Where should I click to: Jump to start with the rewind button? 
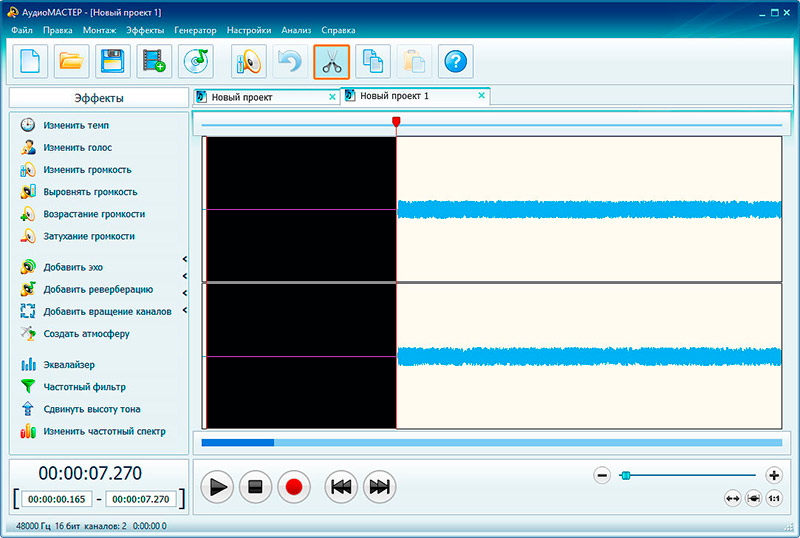(x=341, y=487)
